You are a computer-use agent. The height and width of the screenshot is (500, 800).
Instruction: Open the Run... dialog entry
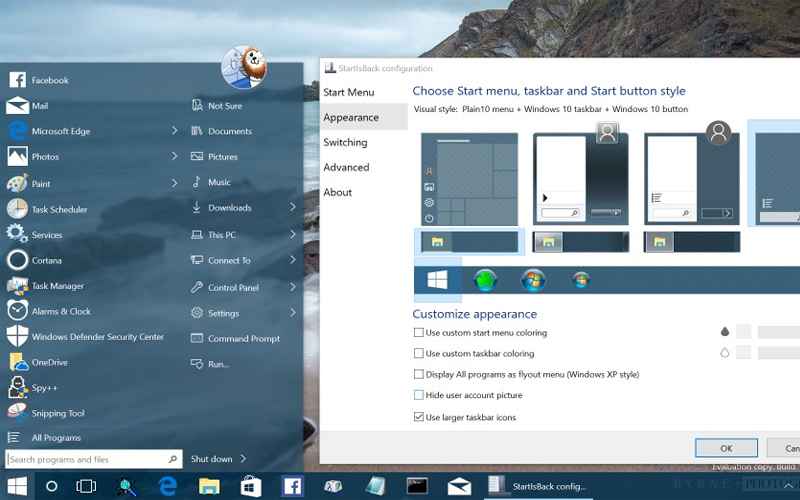pos(210,364)
